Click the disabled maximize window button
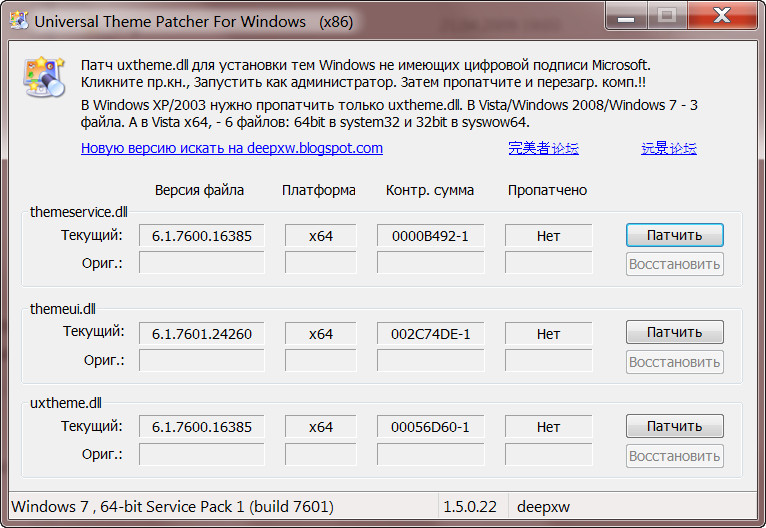 667,16
